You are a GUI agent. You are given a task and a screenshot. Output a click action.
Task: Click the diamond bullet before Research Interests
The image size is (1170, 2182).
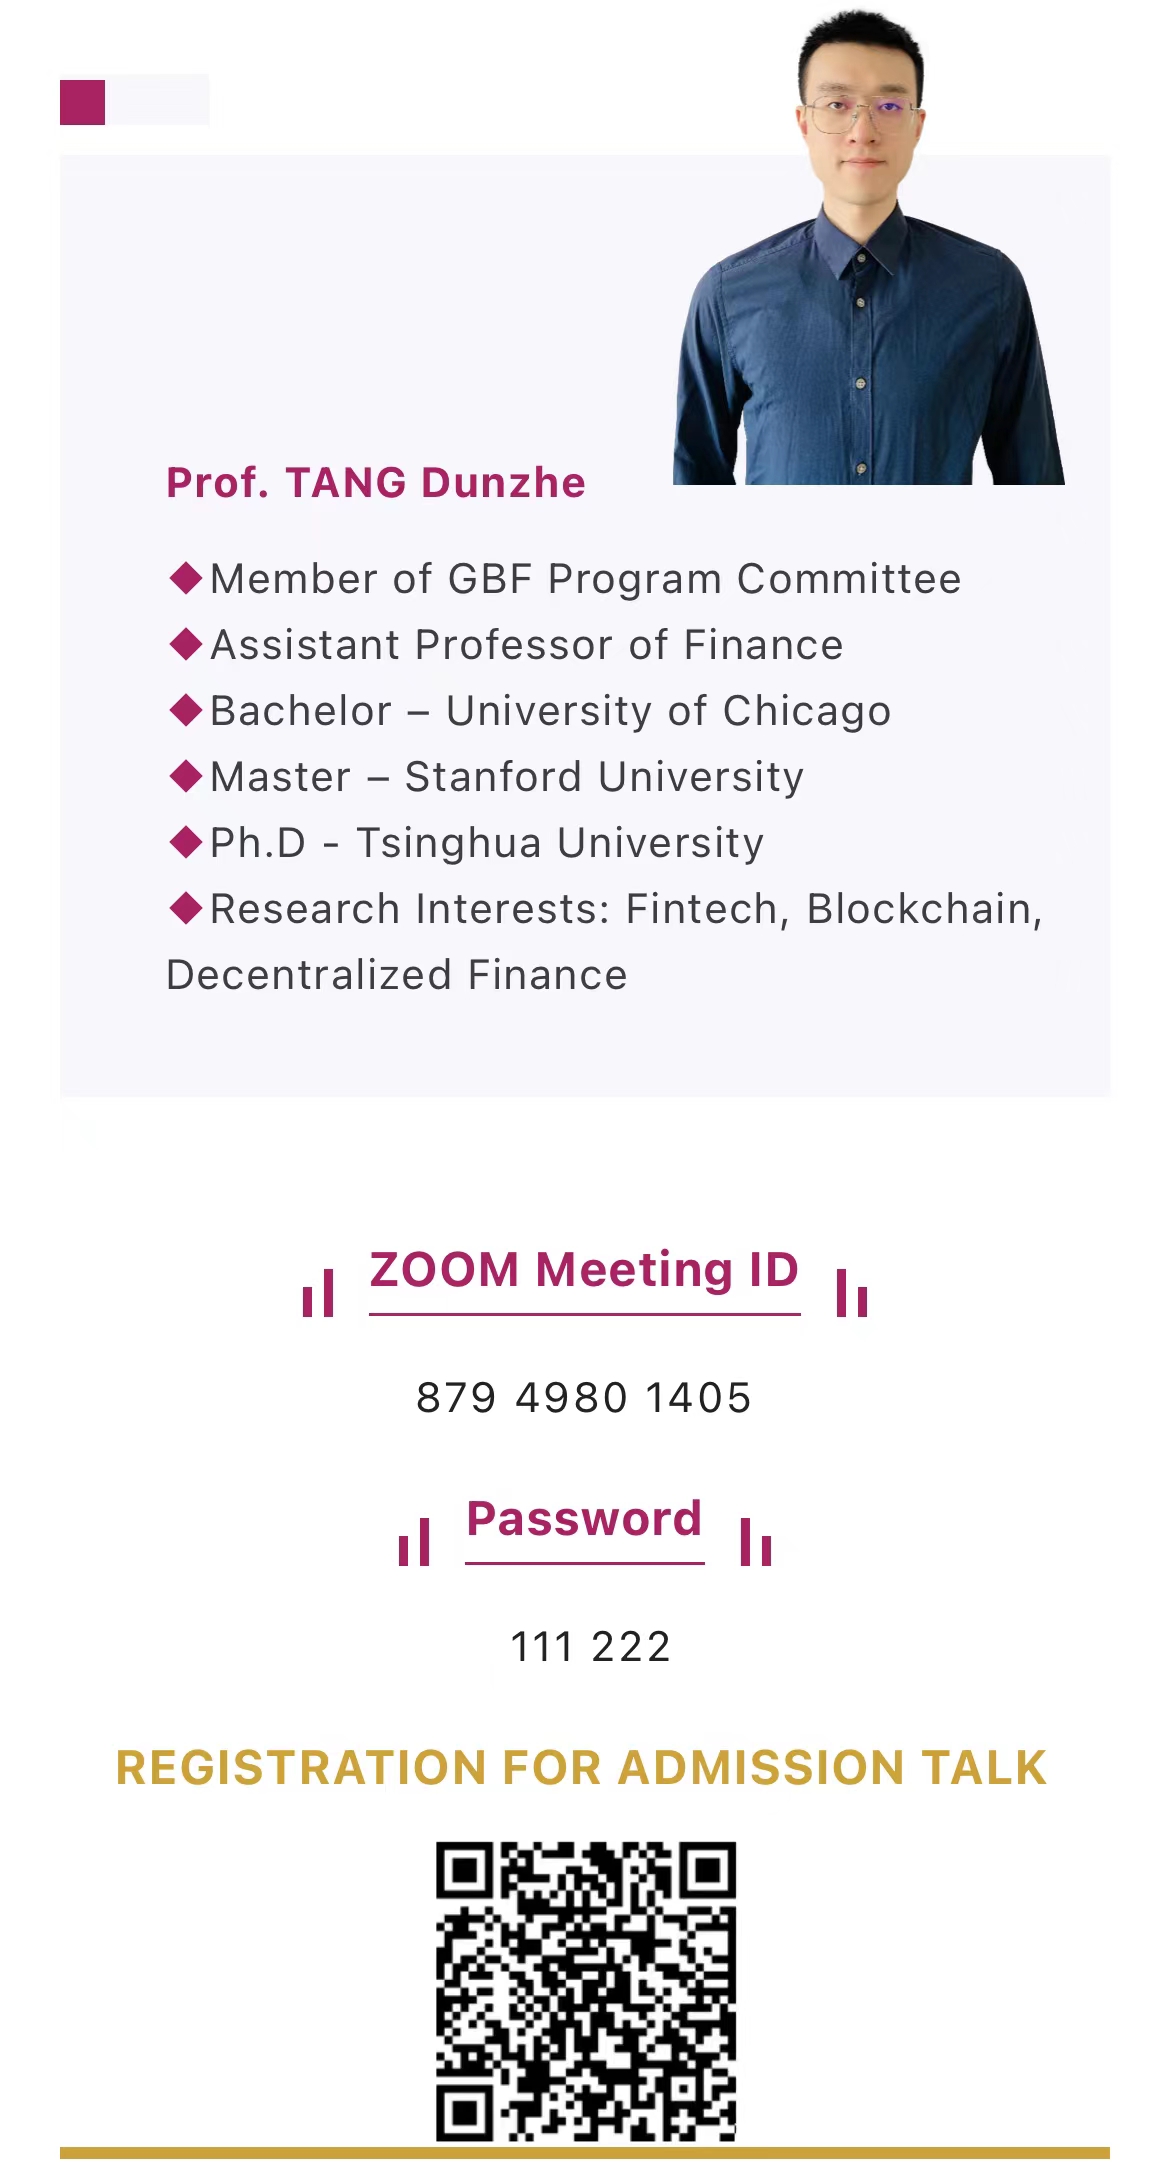[186, 908]
